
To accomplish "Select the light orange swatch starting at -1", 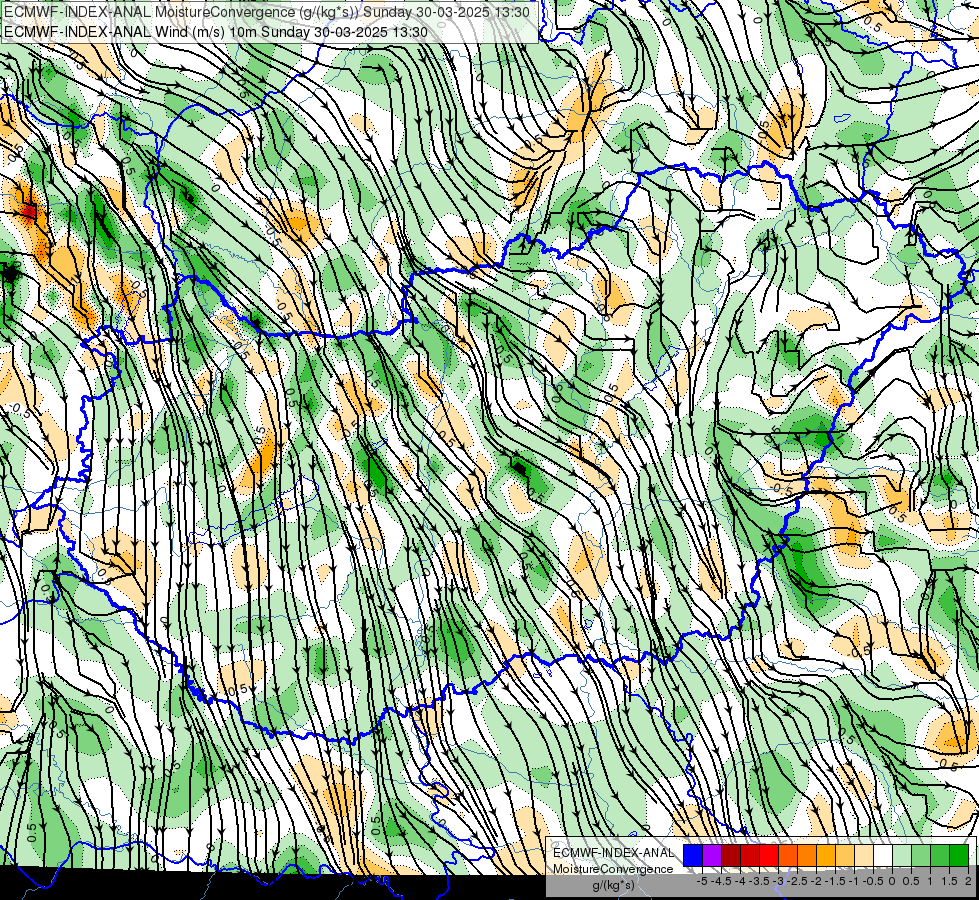I will click(845, 856).
